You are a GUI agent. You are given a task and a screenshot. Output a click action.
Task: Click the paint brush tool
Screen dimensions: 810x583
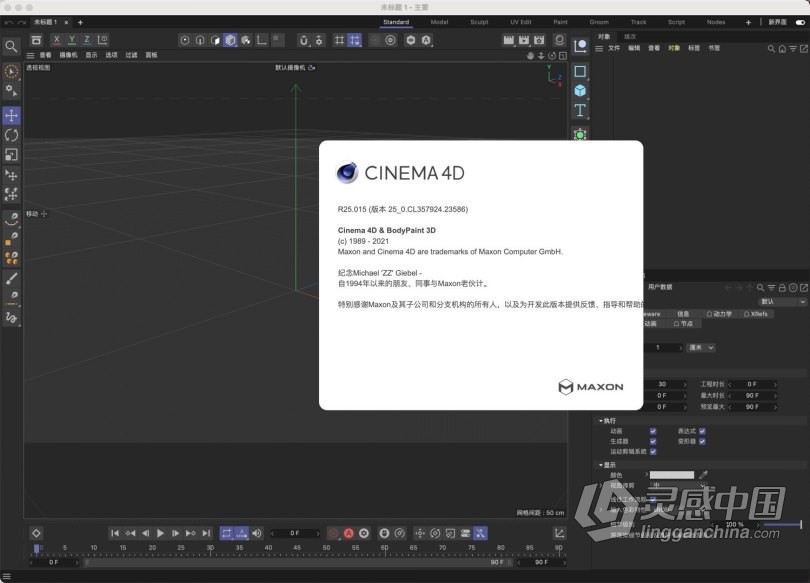coord(11,278)
